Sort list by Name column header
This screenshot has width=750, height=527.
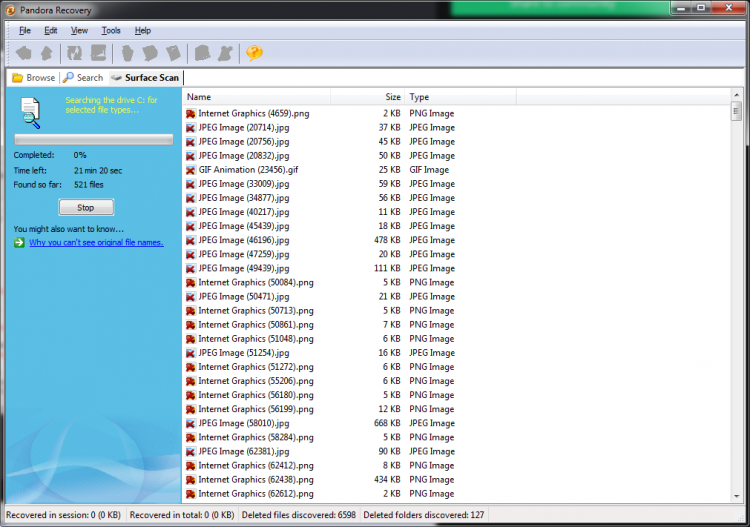[256, 97]
